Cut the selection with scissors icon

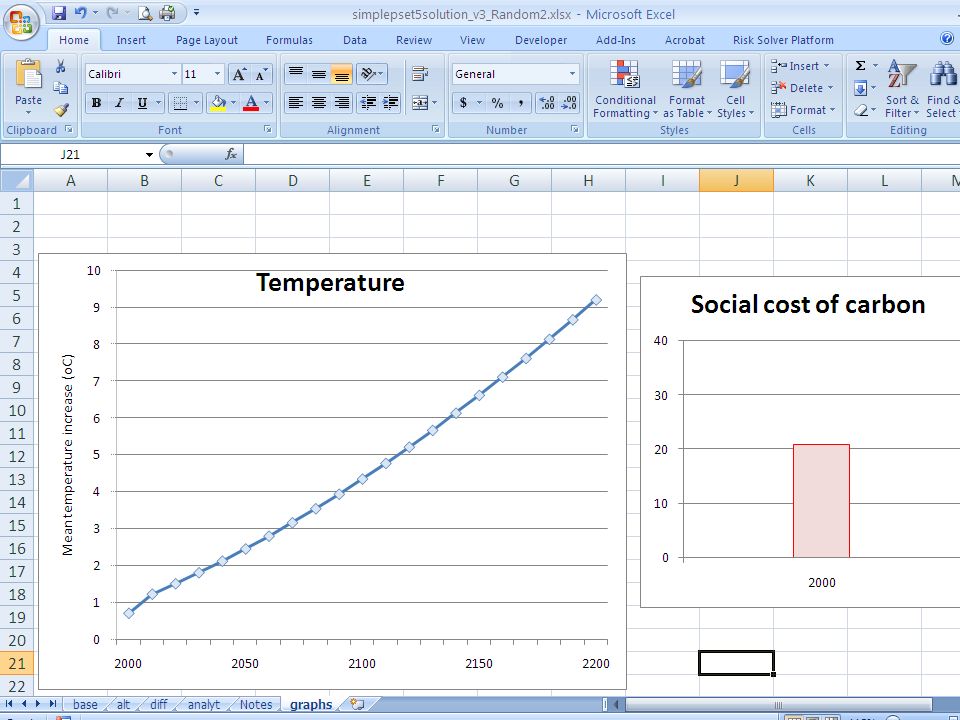click(60, 67)
